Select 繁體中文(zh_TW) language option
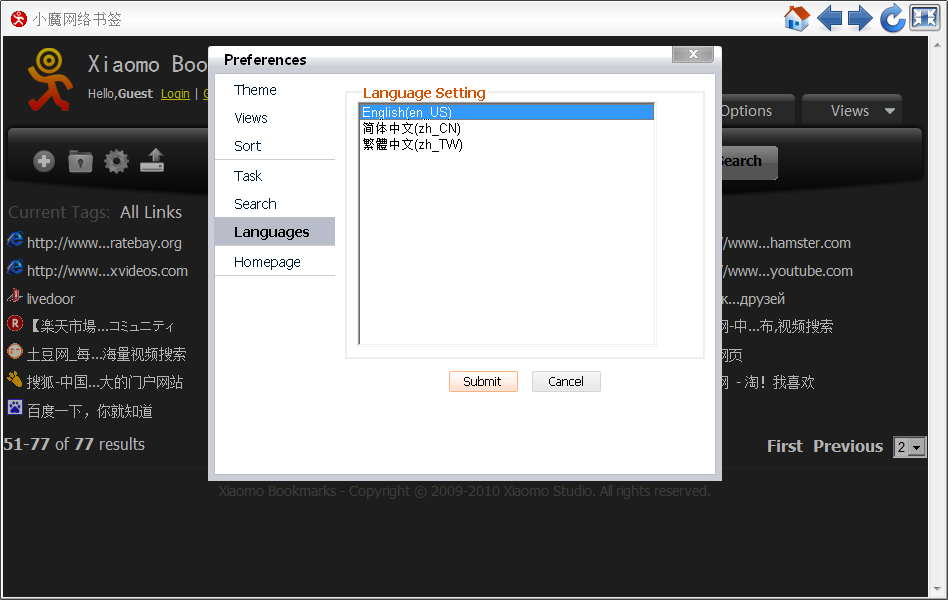This screenshot has width=948, height=600. (412, 144)
